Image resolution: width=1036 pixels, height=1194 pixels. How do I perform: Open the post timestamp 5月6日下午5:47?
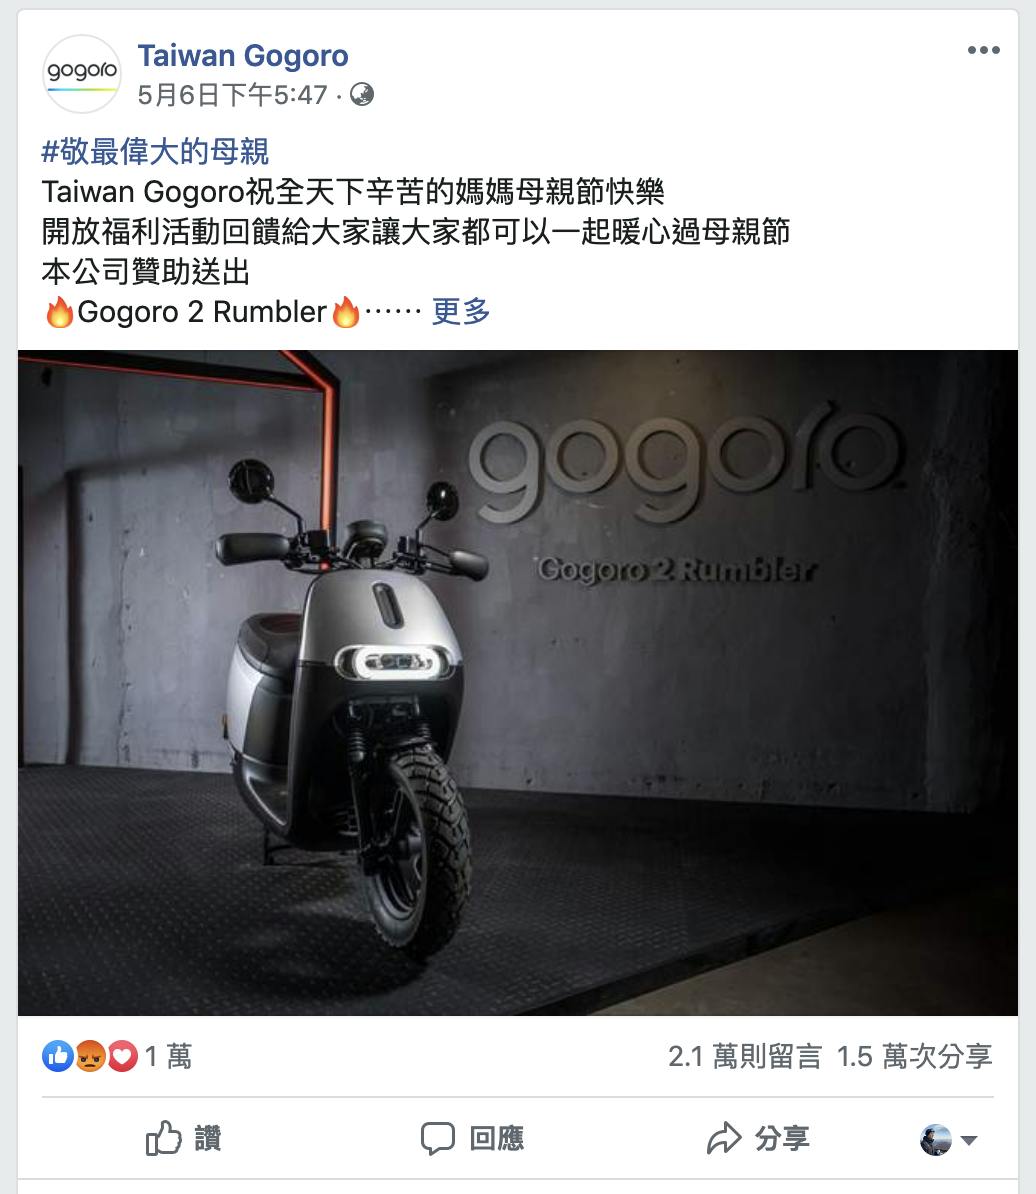coord(232,95)
